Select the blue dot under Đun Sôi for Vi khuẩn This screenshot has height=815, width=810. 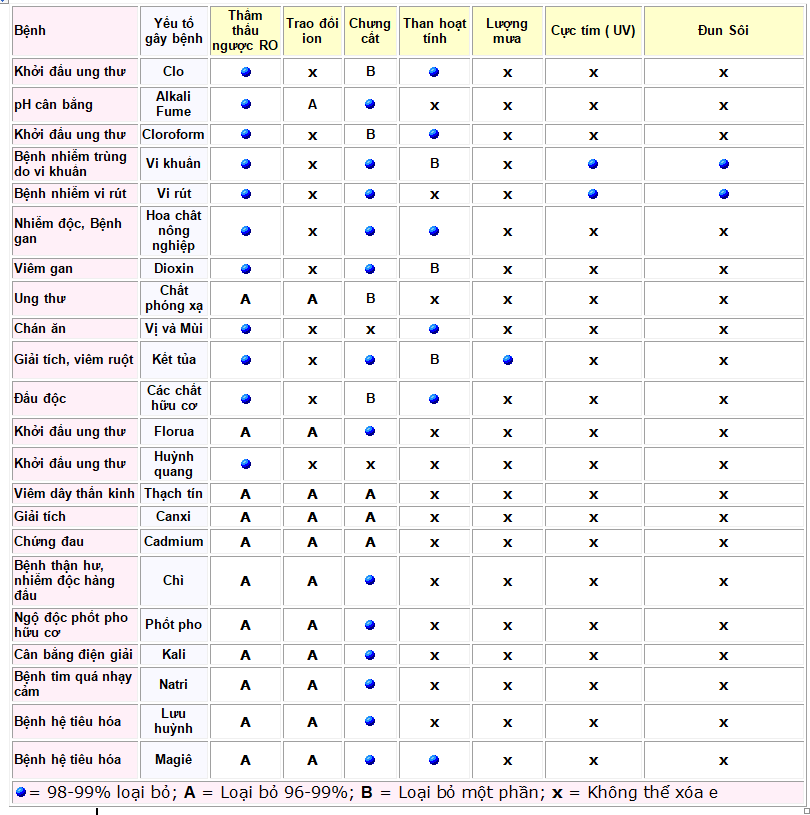(724, 164)
